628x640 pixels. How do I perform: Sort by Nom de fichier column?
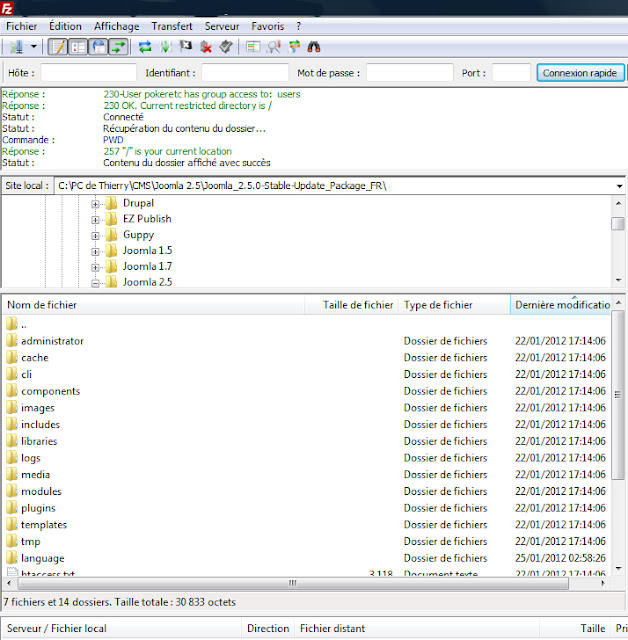point(153,305)
